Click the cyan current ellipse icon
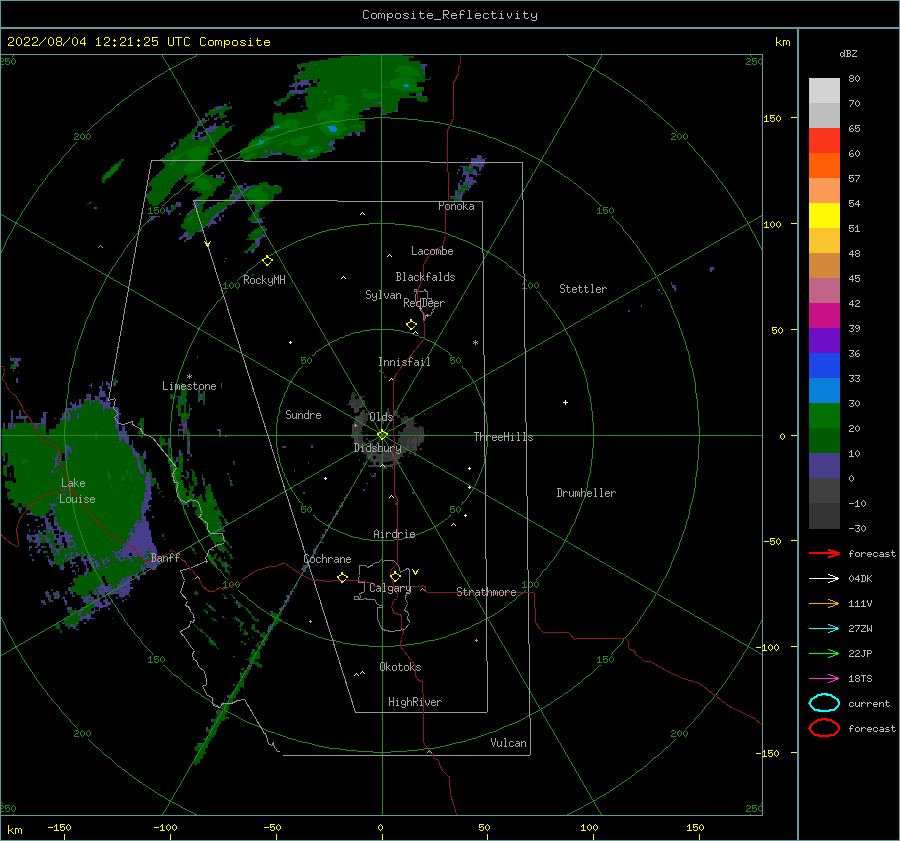Image resolution: width=900 pixels, height=841 pixels. pos(824,703)
